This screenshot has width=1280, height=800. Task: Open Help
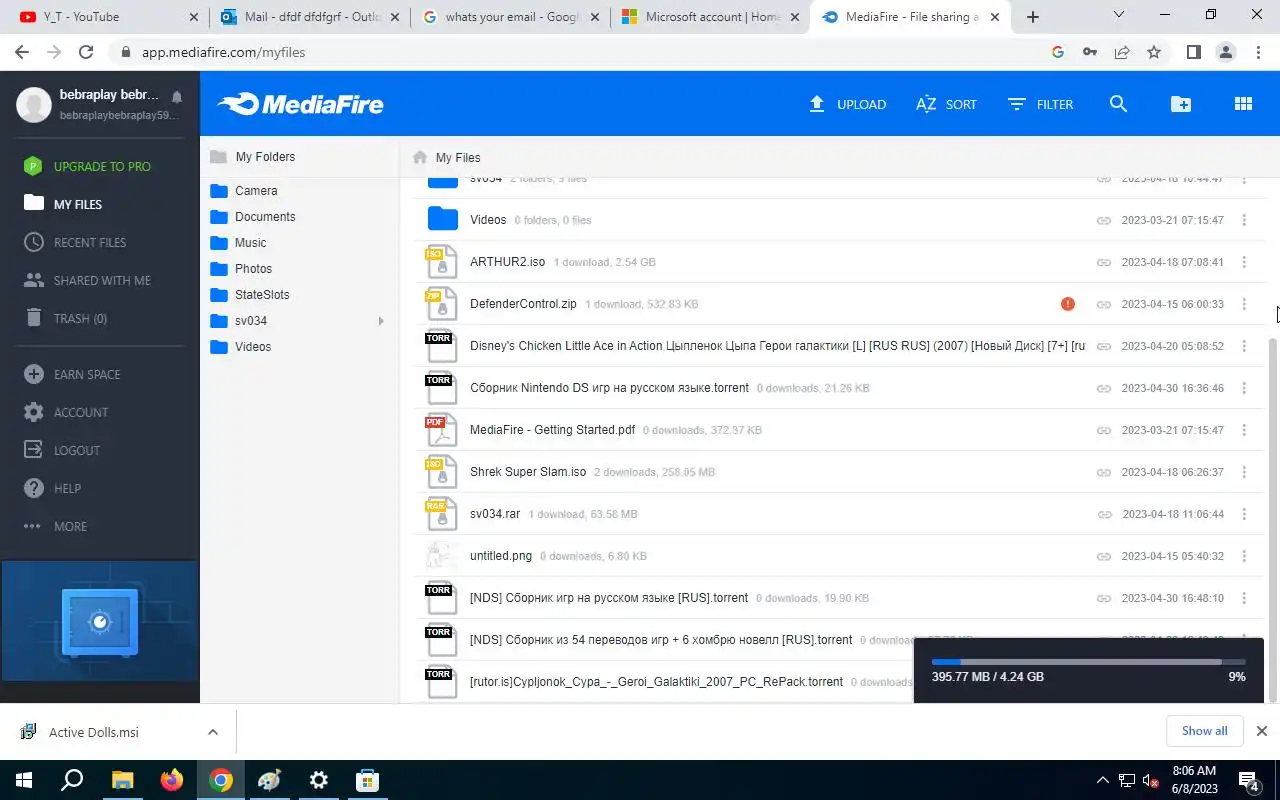(53, 488)
